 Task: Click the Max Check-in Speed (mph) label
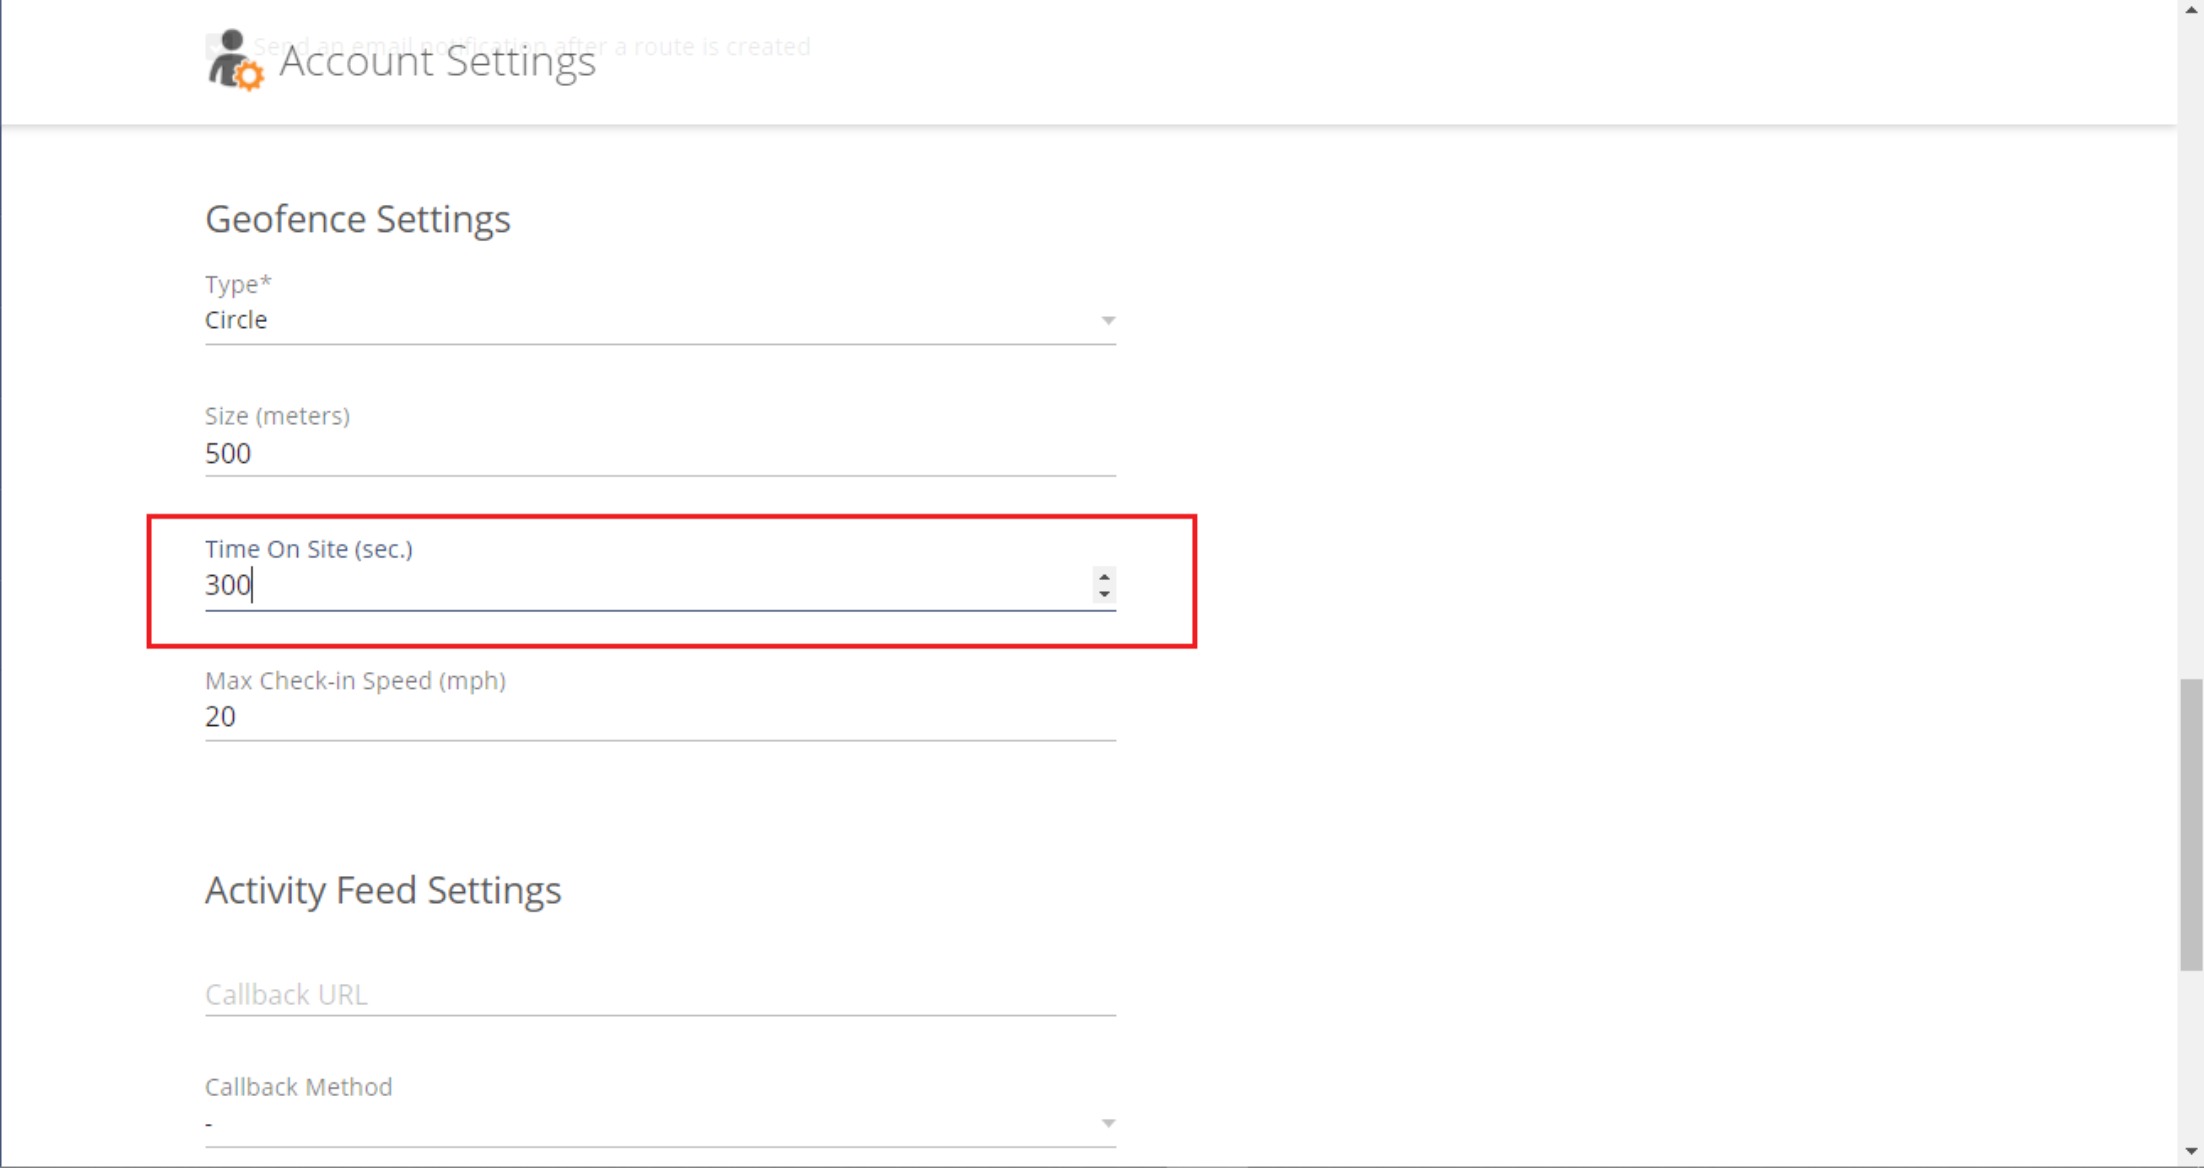tap(355, 681)
